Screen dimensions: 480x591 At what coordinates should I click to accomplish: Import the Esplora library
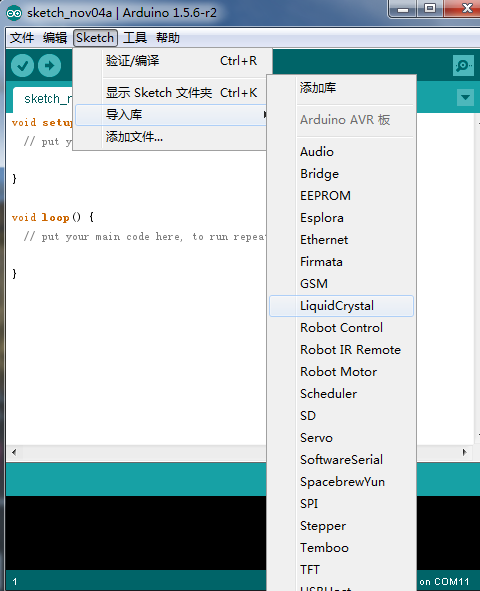[341, 218]
